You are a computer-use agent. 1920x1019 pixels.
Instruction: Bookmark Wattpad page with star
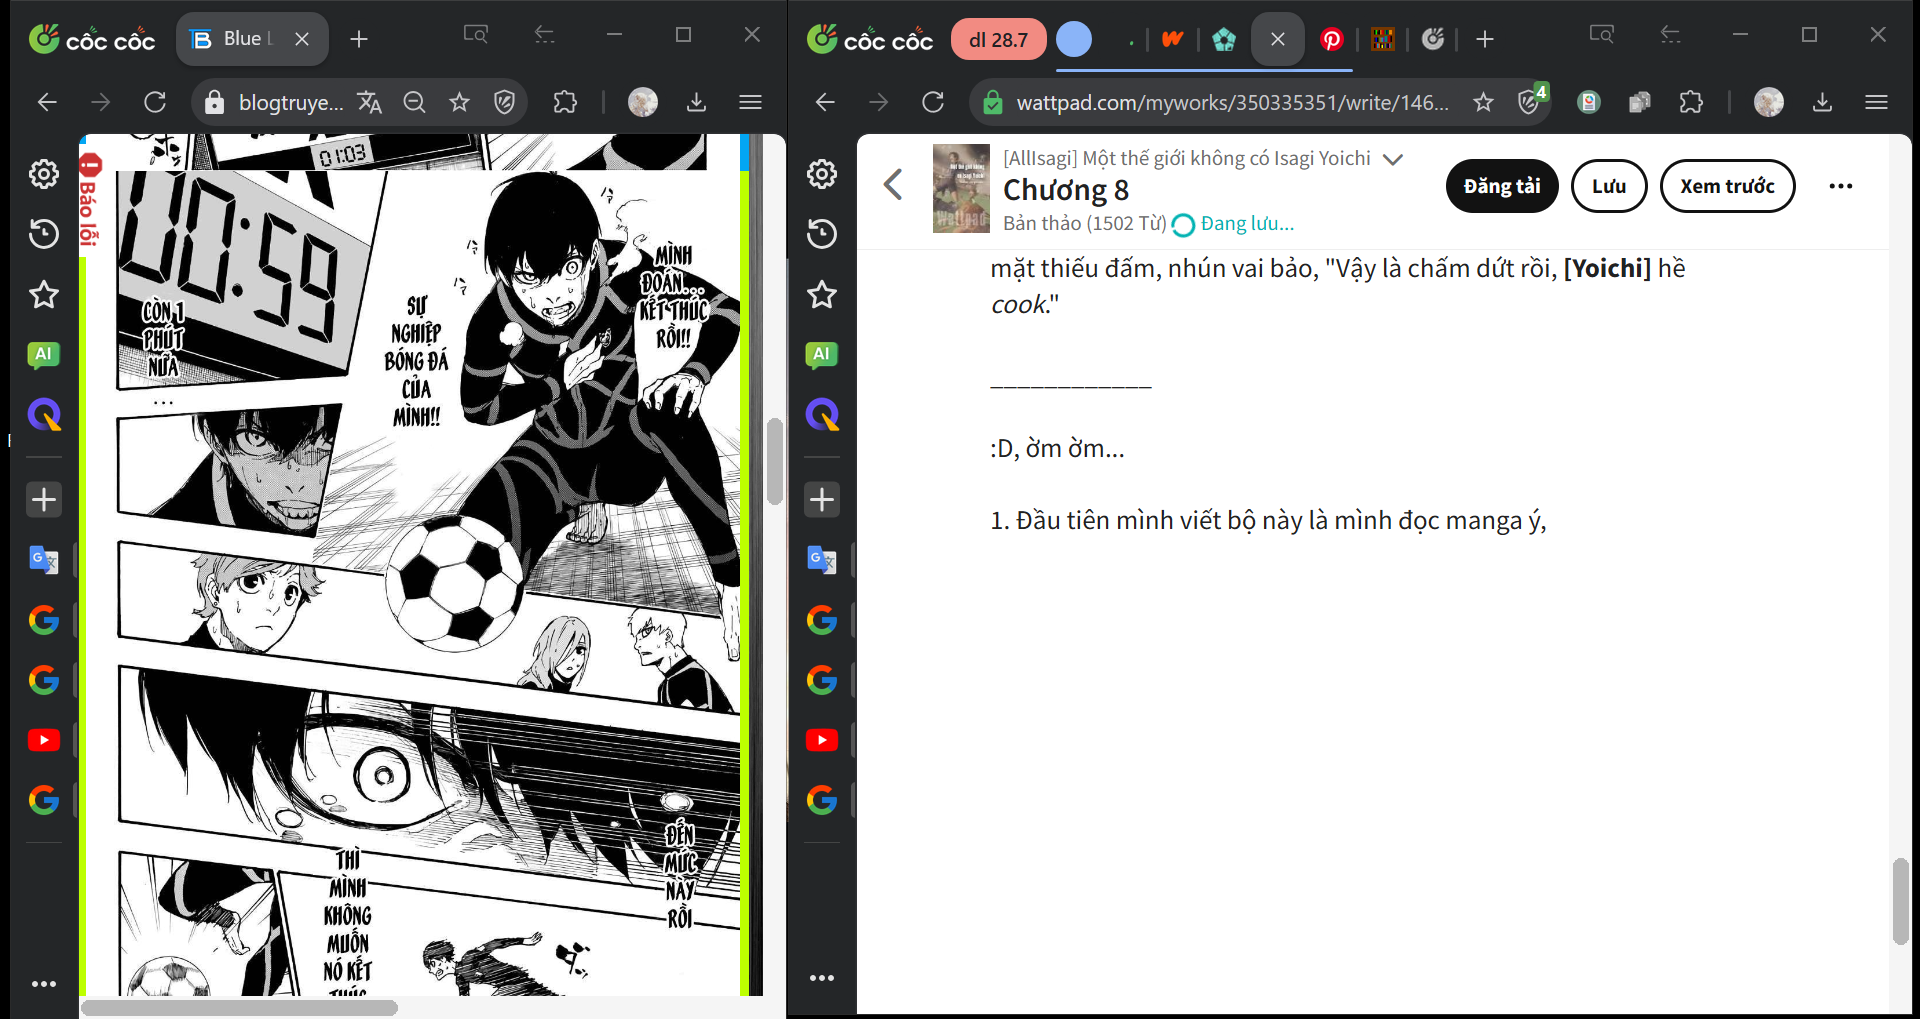coord(1483,102)
